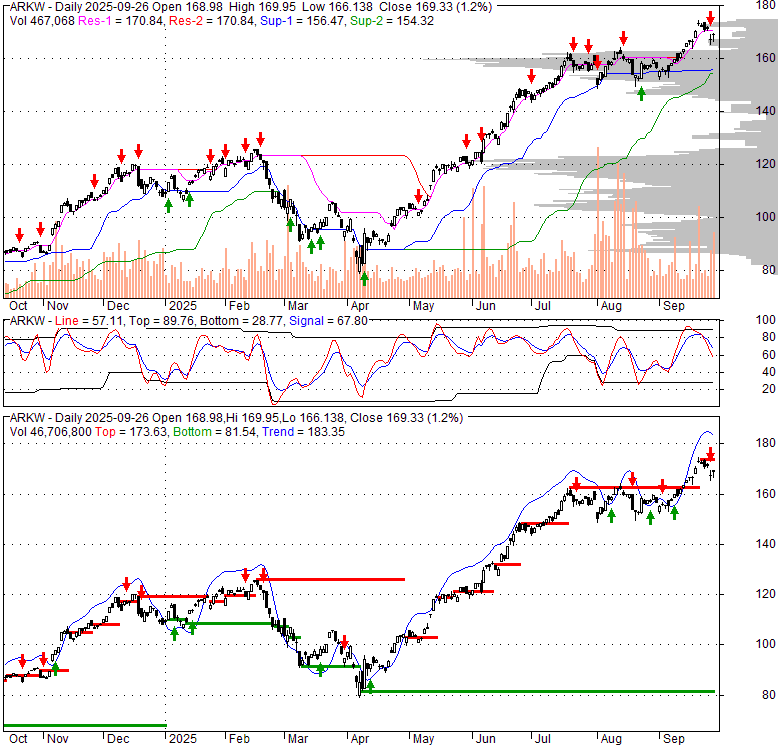The height and width of the screenshot is (745, 780).
Task: Select the 'Vol 46,706,800' reading
Action: click(x=51, y=432)
